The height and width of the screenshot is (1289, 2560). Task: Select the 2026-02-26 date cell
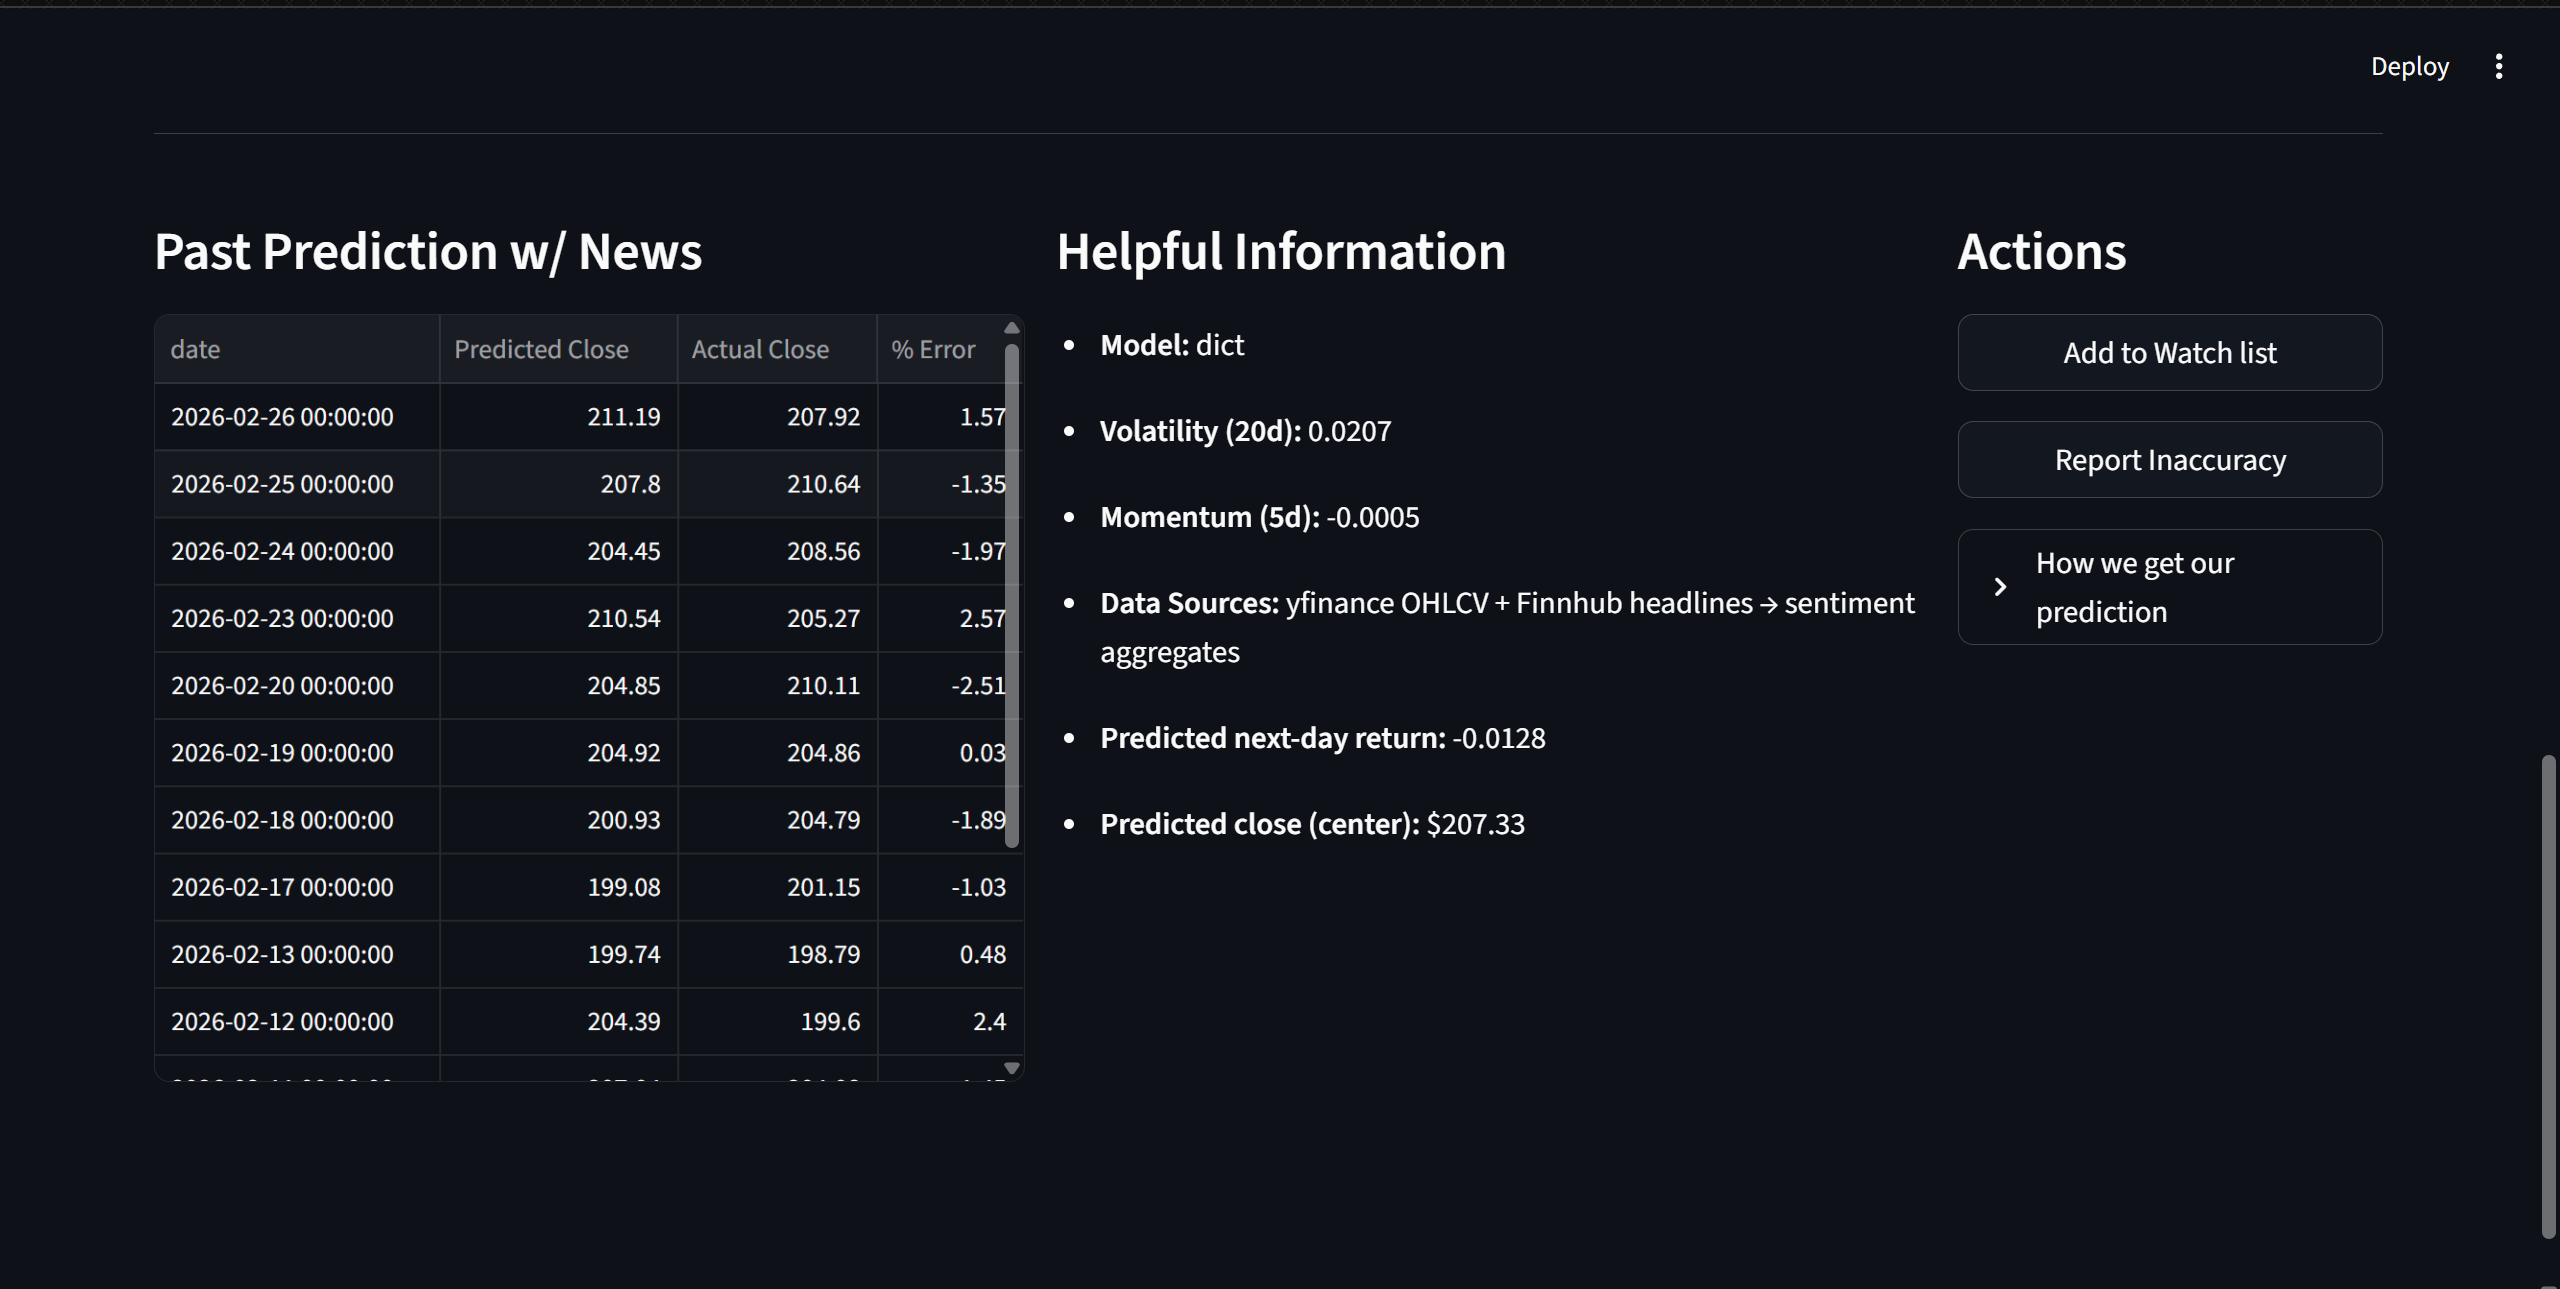(296, 417)
